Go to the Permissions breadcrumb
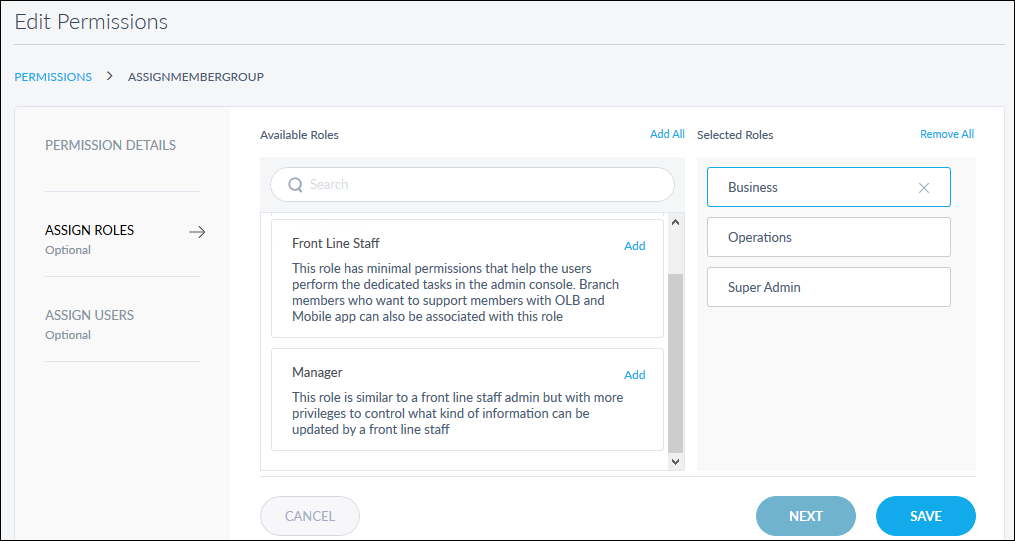1015x541 pixels. (x=53, y=76)
